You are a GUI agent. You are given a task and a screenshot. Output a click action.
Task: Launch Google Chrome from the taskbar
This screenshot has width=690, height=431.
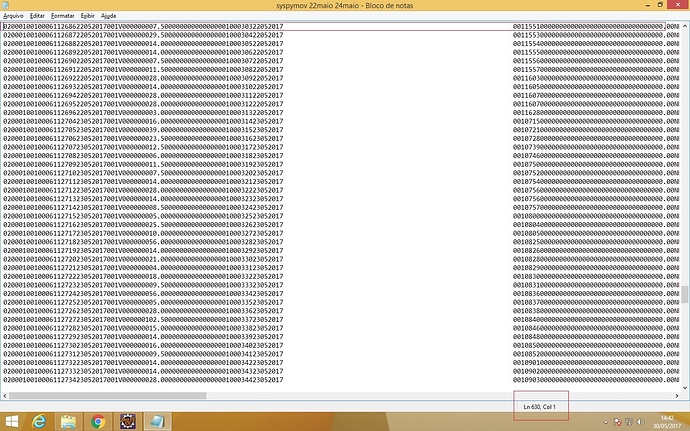pyautogui.click(x=98, y=422)
